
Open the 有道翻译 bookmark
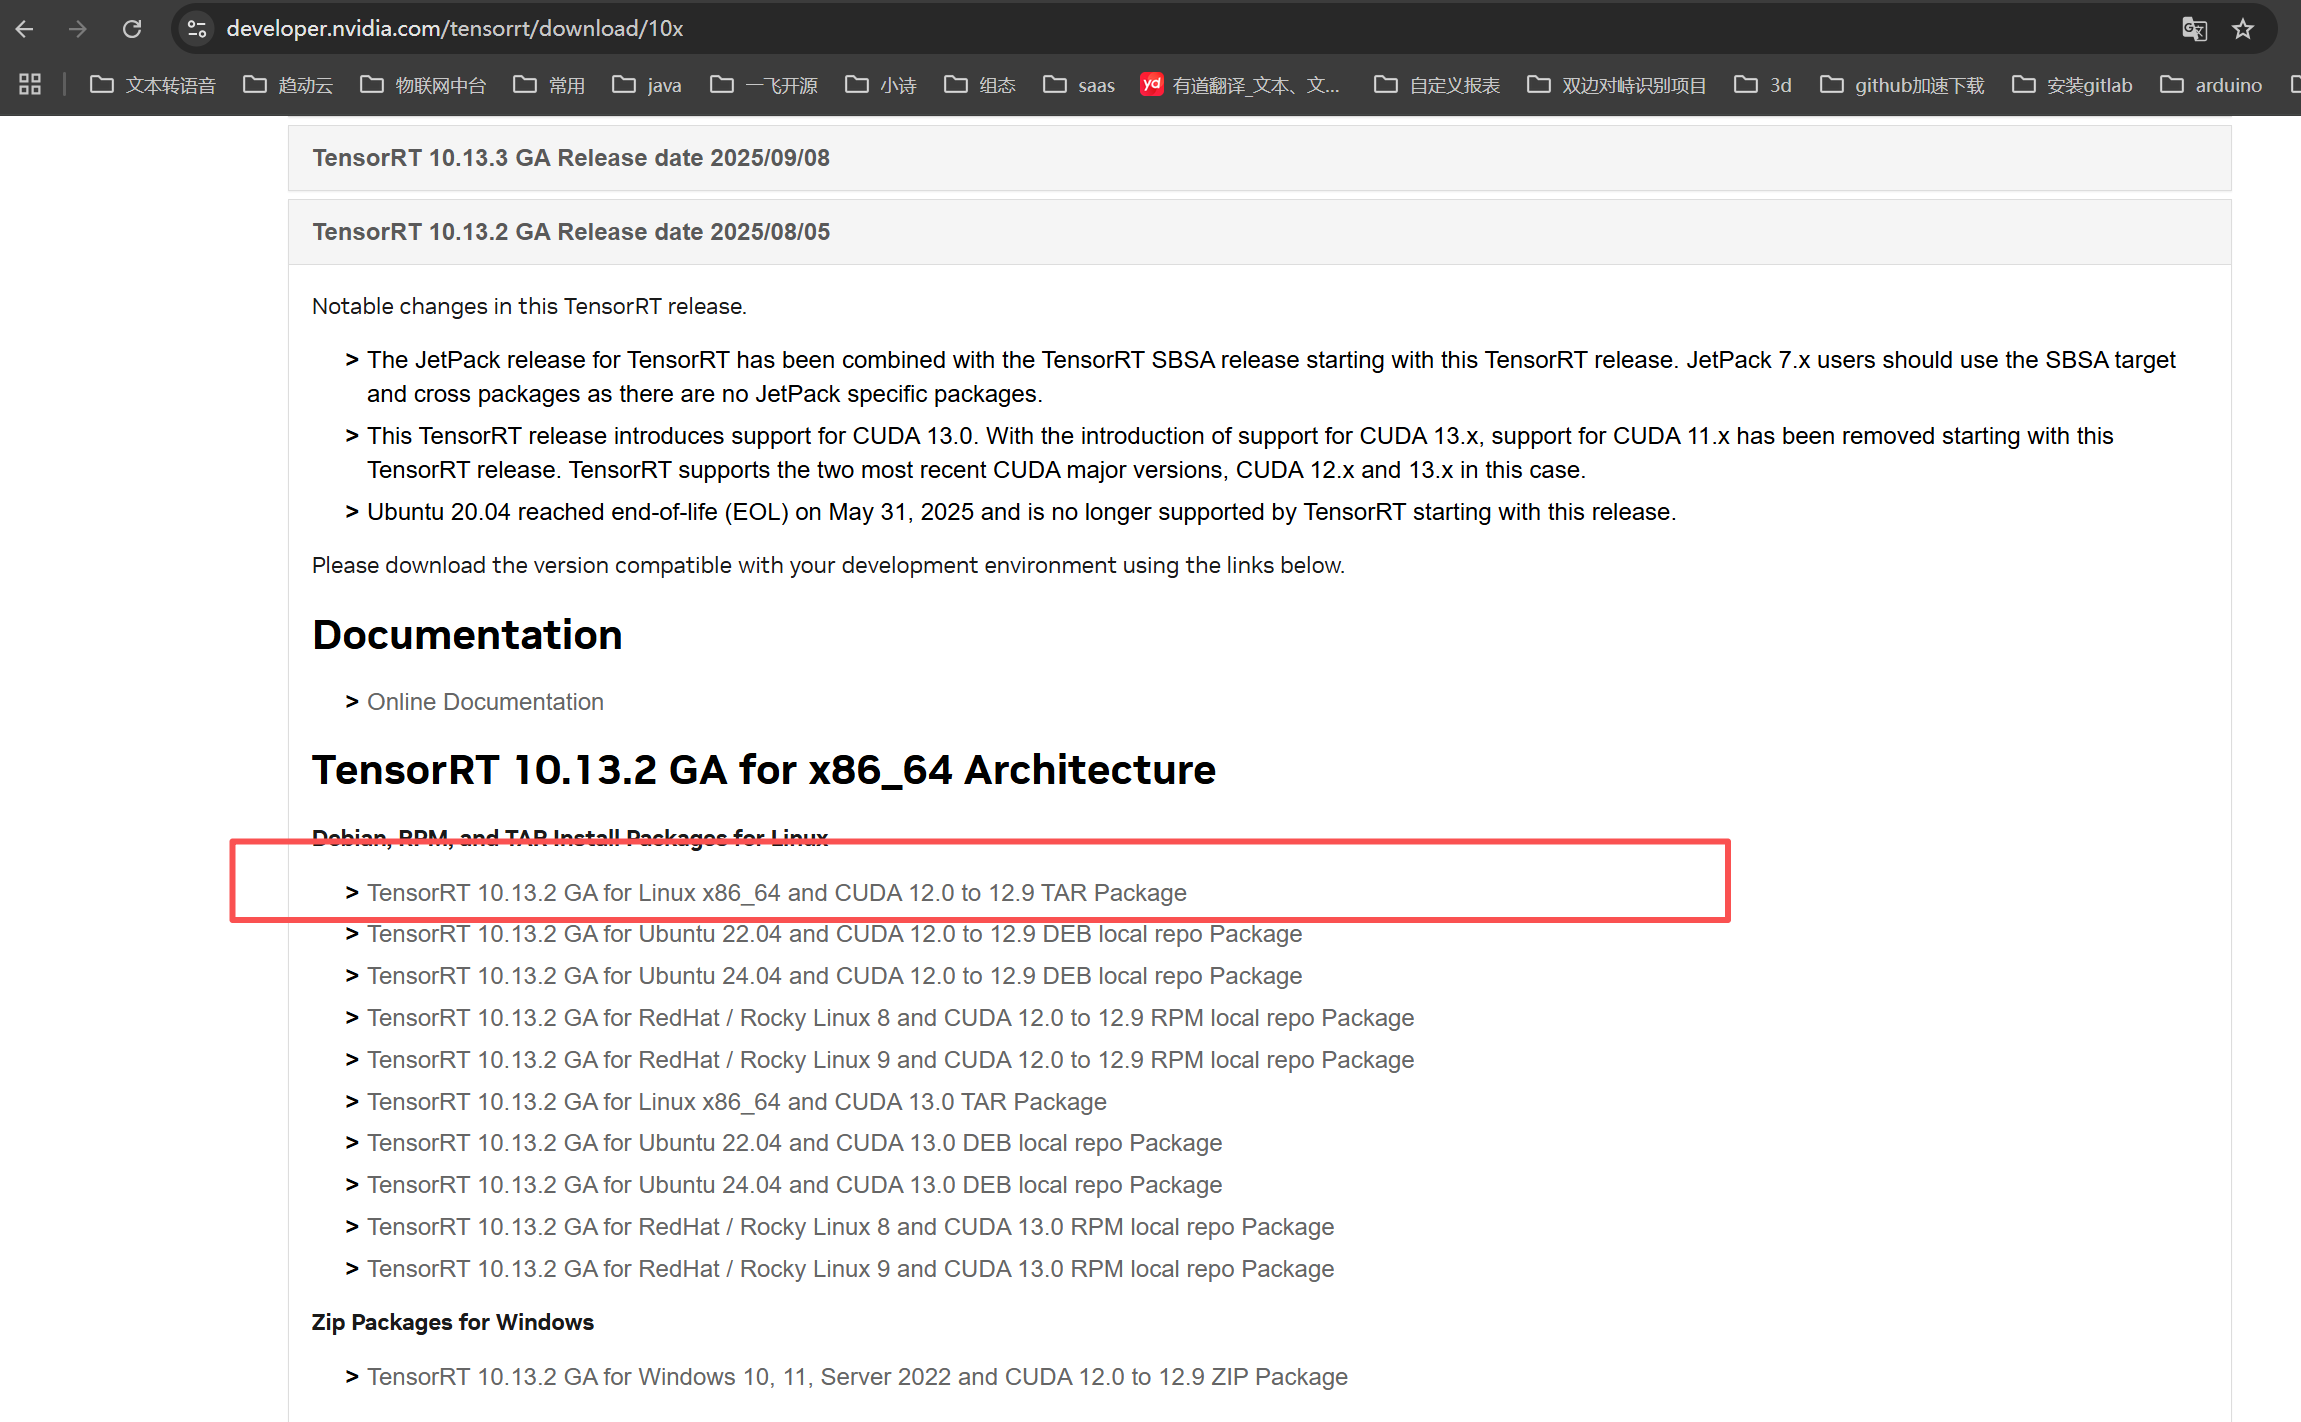[x=1240, y=85]
